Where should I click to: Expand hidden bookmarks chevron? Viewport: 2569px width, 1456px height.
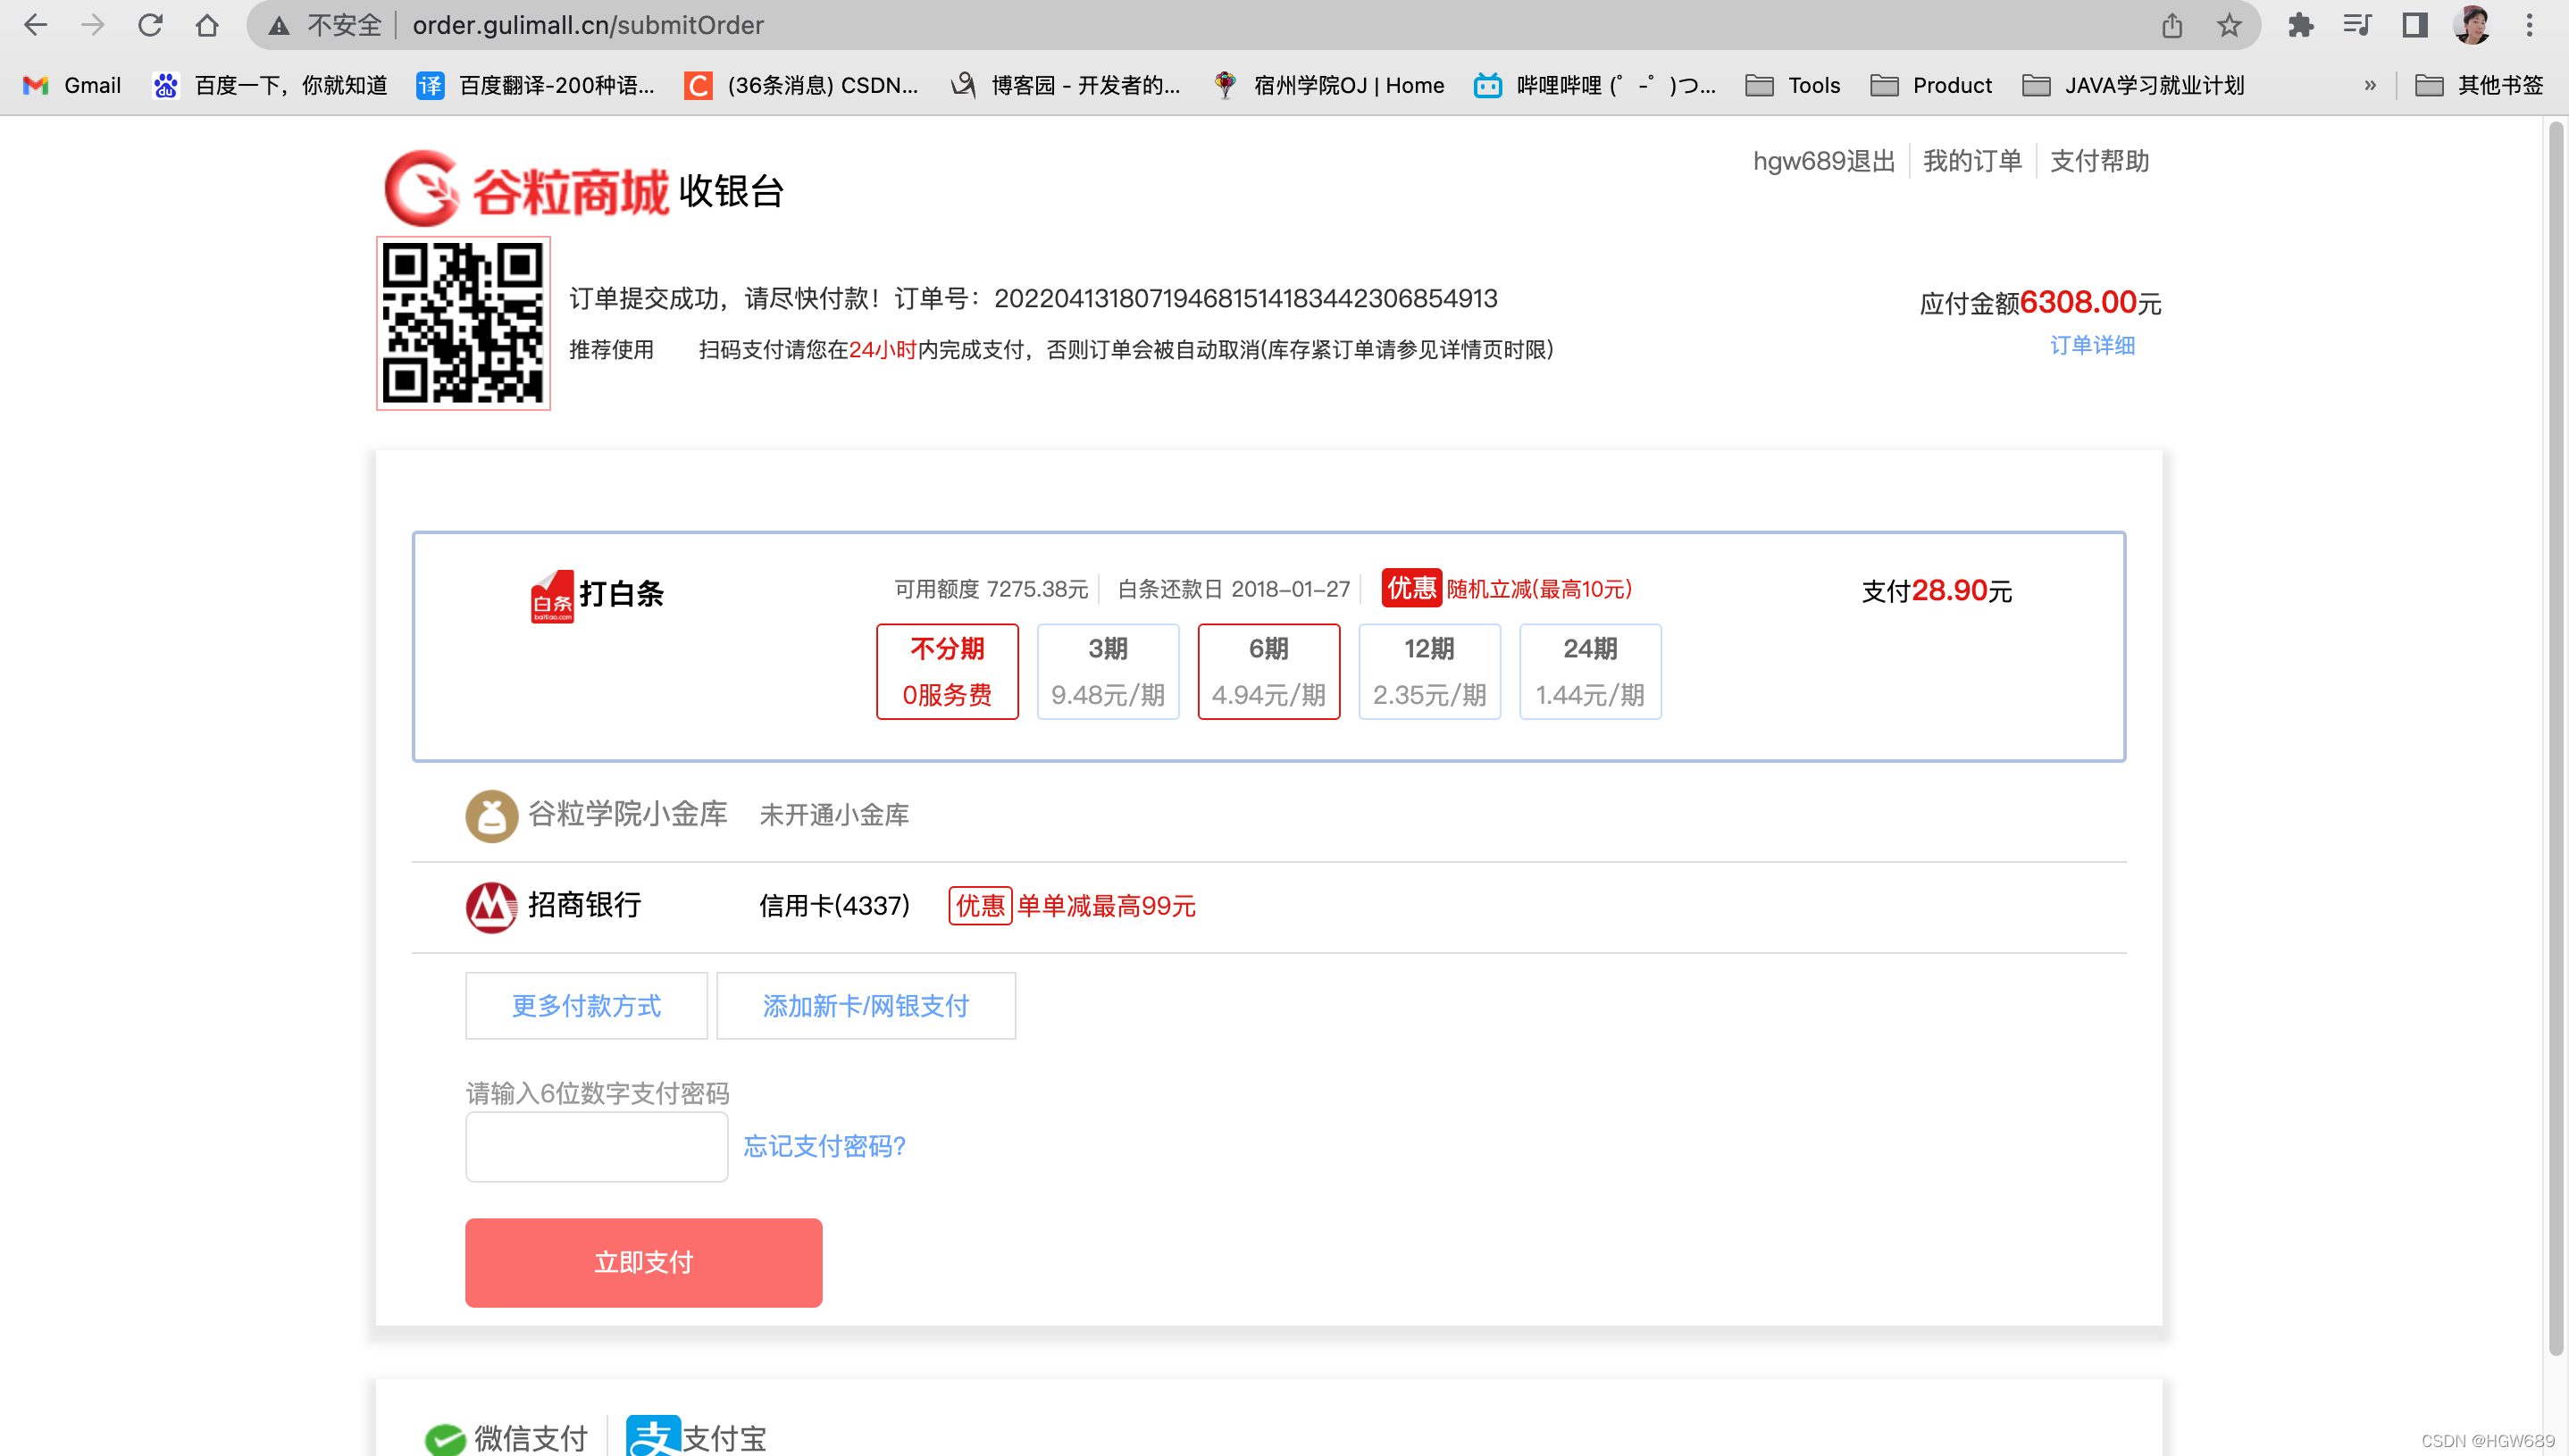point(2369,85)
